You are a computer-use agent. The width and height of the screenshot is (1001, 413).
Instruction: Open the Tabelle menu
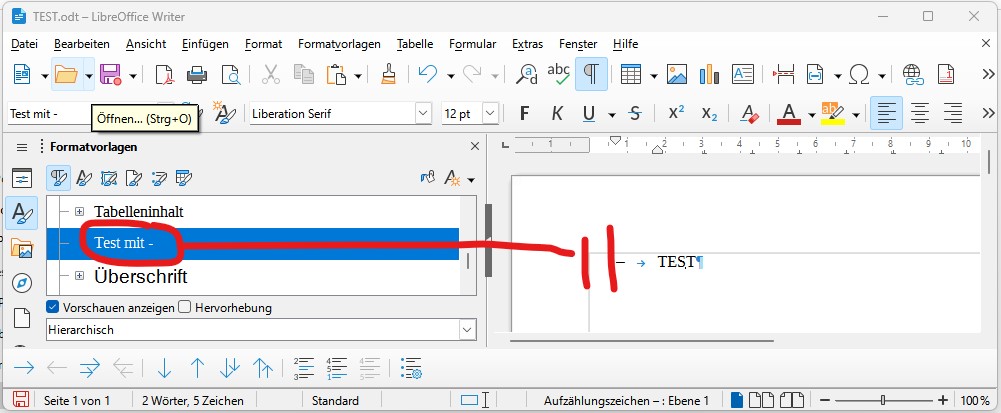point(415,44)
